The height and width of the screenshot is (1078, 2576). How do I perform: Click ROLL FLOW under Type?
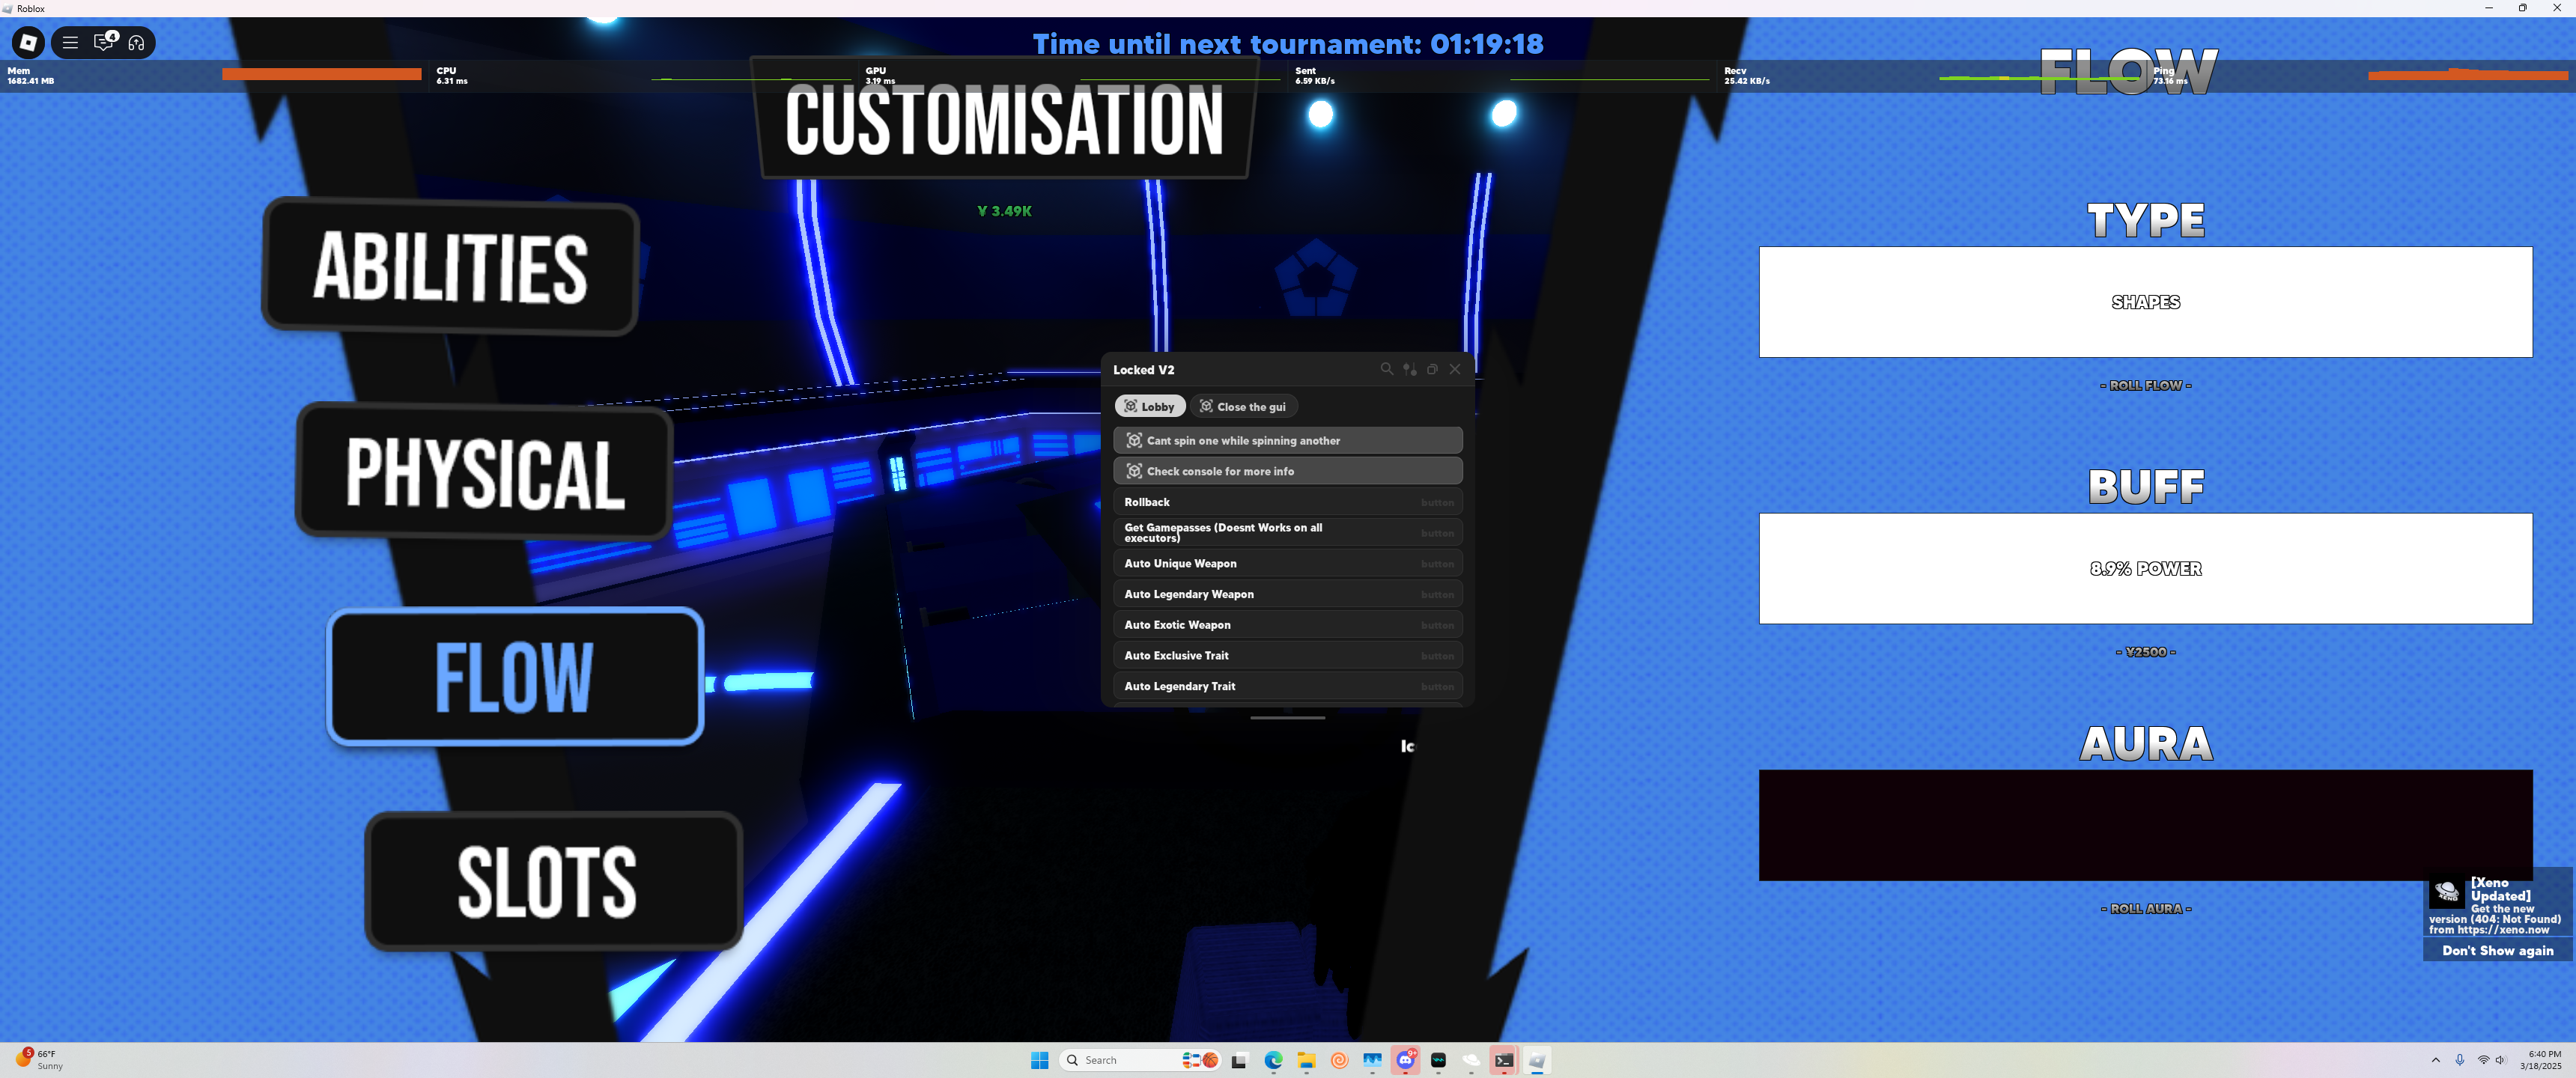[2145, 385]
